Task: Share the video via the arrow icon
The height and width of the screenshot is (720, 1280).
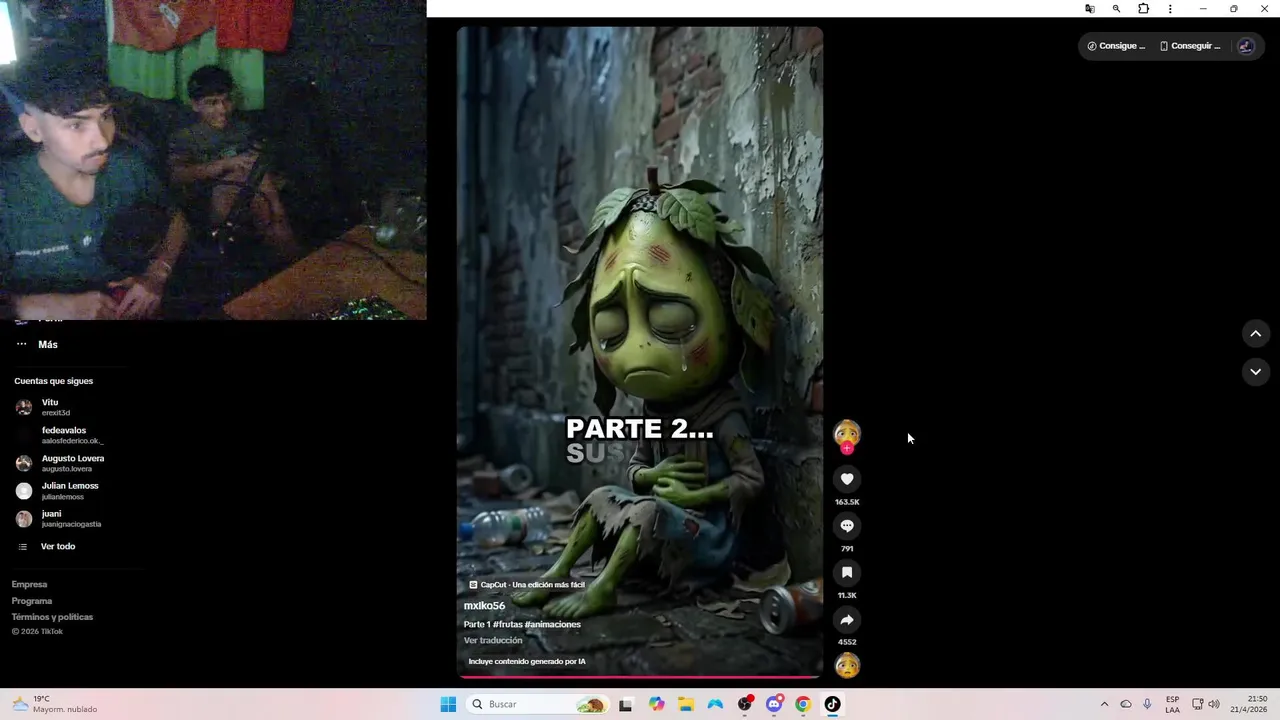Action: 847,620
